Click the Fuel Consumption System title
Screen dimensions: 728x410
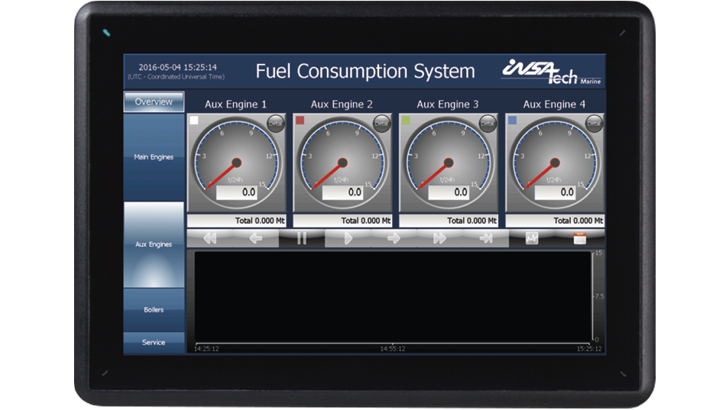(x=365, y=71)
